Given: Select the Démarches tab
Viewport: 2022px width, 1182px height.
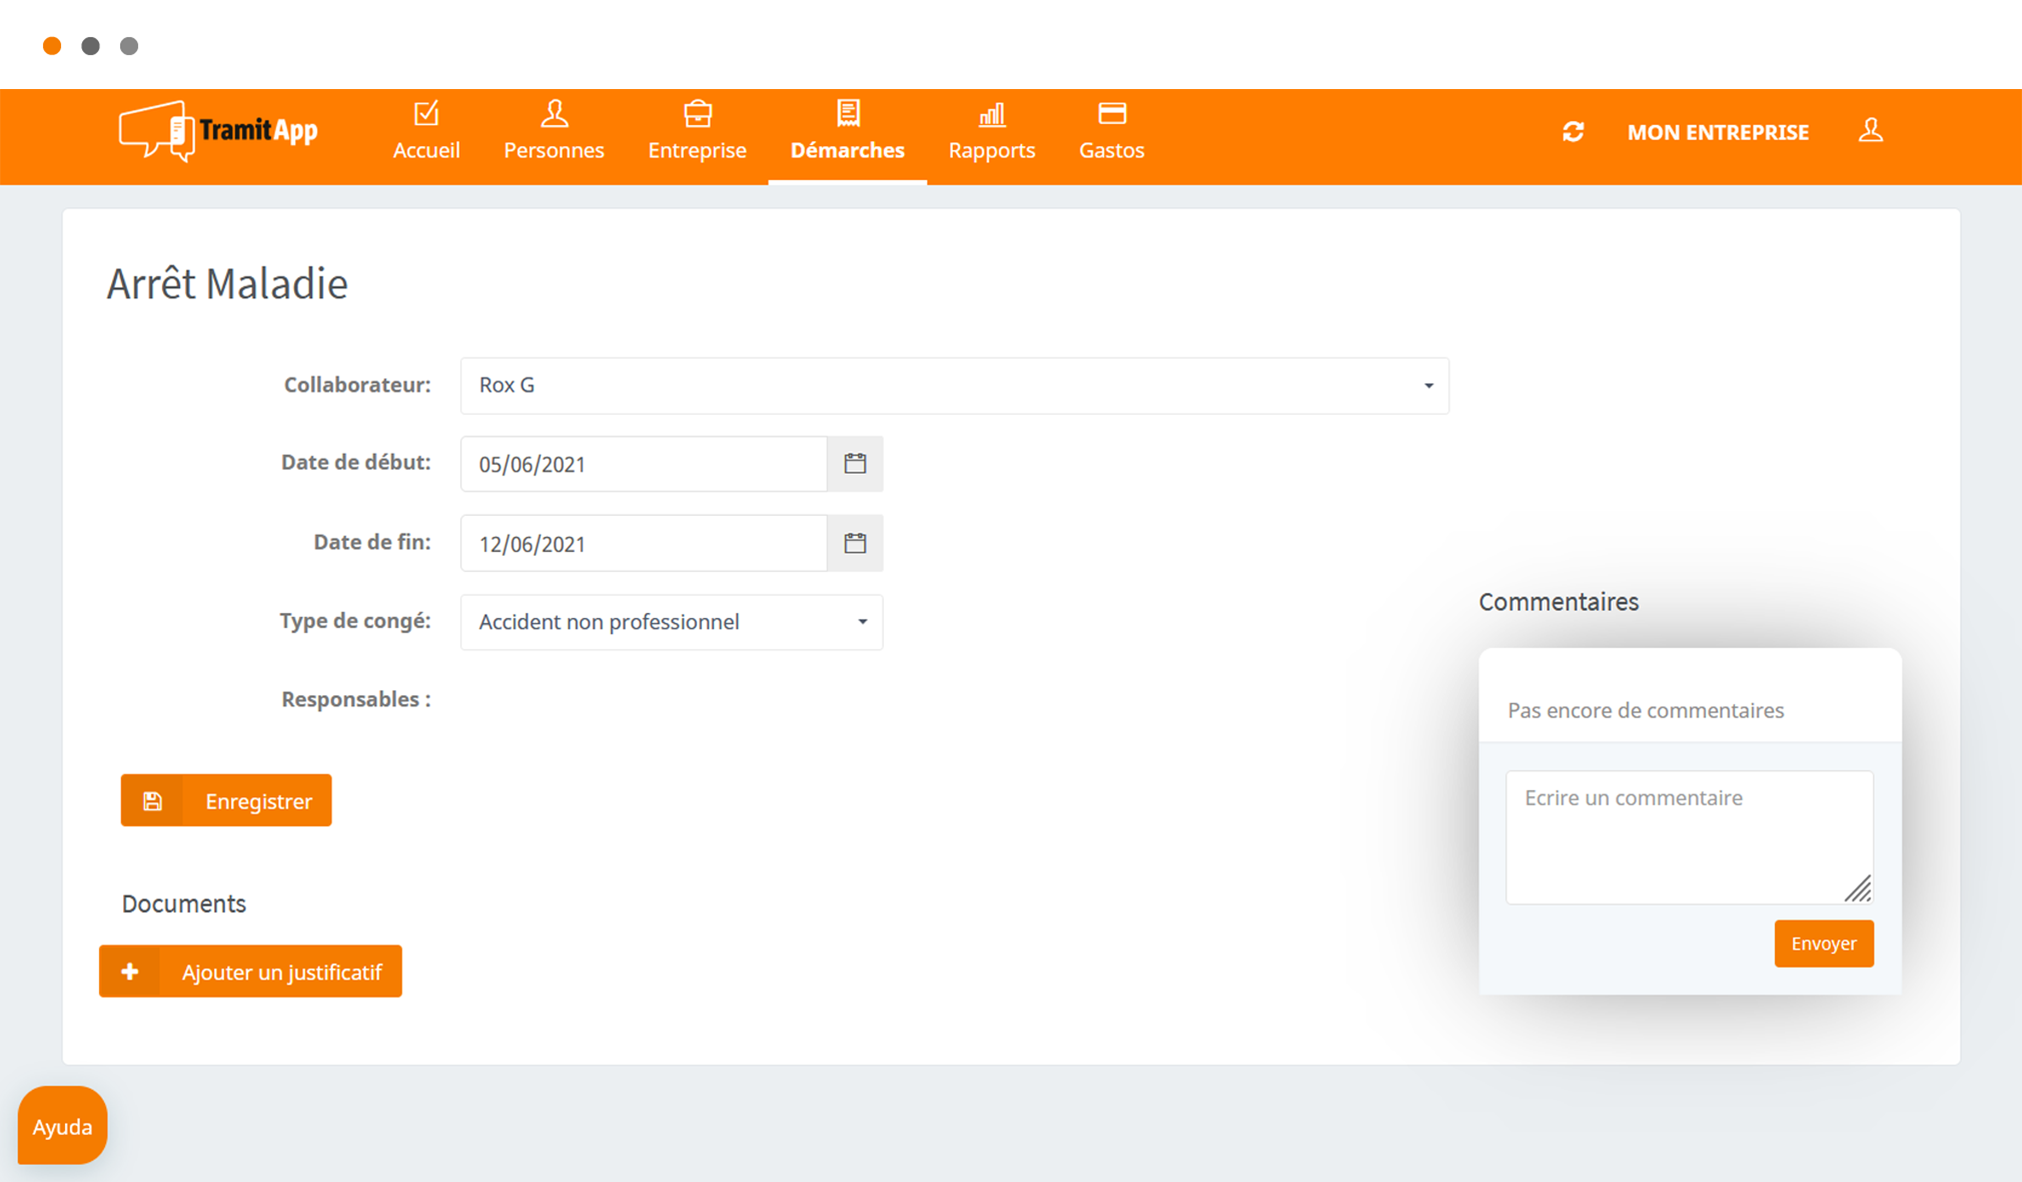Looking at the screenshot, I should 847,132.
